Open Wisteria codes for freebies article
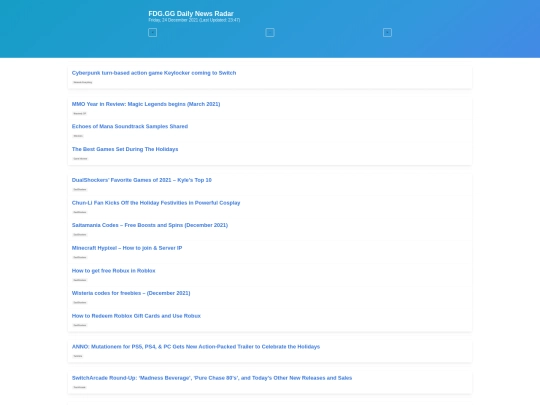 131,293
